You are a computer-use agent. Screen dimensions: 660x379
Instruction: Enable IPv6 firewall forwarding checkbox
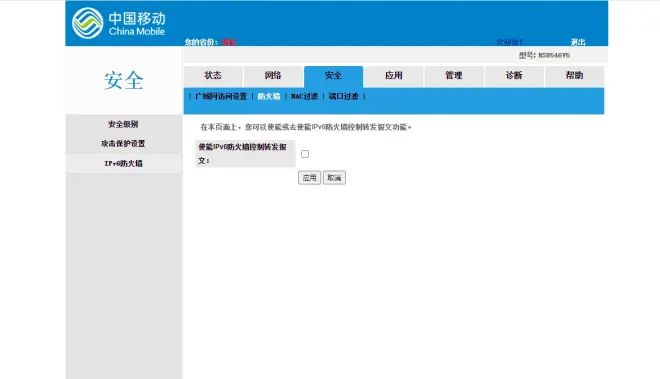pos(305,154)
